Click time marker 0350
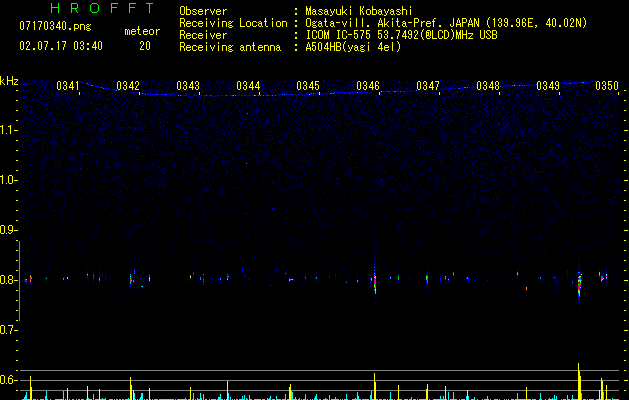This screenshot has width=629, height=400. [x=607, y=86]
